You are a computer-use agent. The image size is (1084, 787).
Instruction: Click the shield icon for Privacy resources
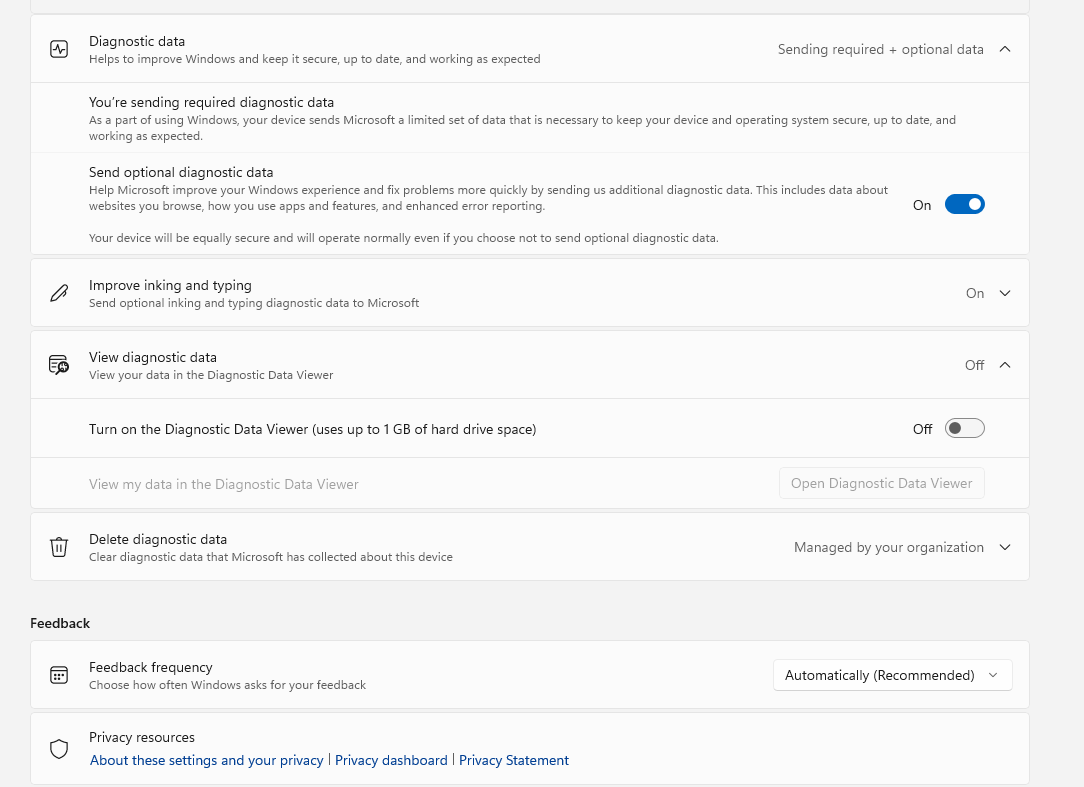pyautogui.click(x=59, y=749)
